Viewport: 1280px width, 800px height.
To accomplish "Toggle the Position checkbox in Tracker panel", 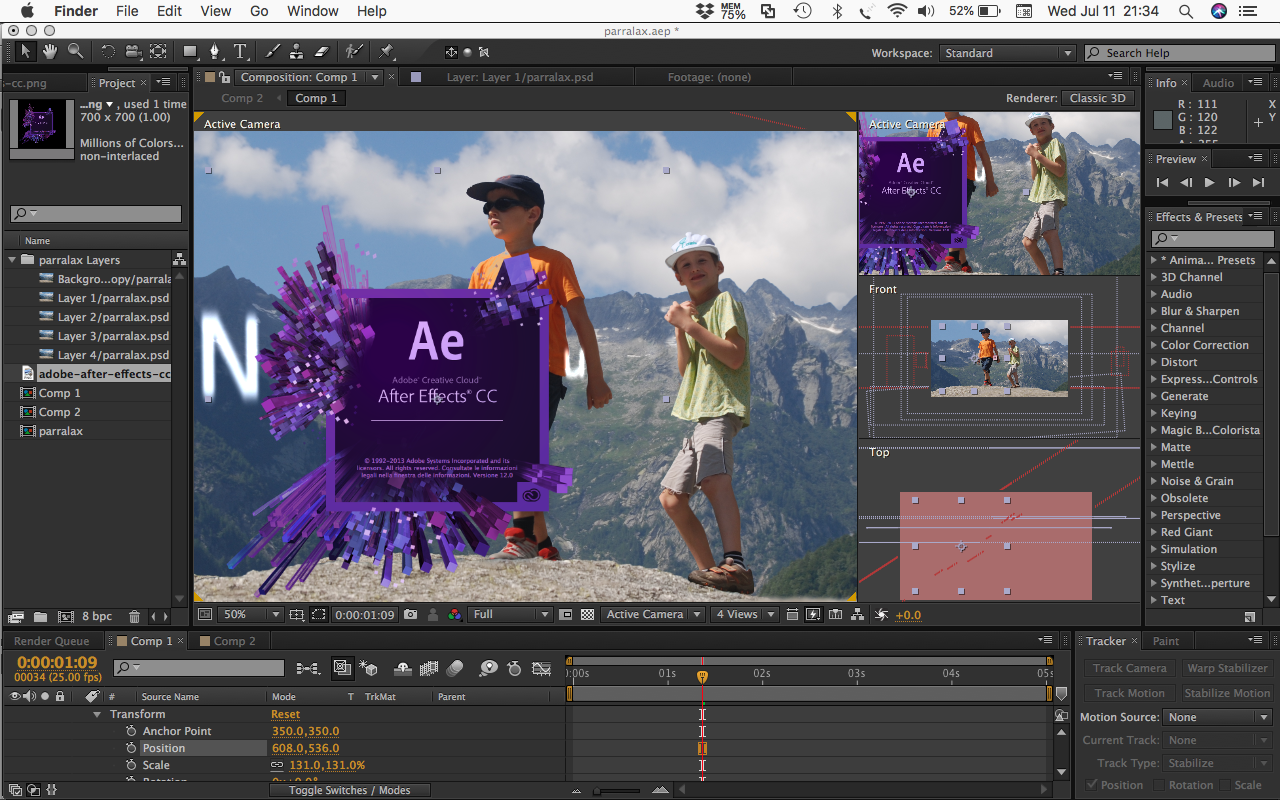I will point(1091,785).
